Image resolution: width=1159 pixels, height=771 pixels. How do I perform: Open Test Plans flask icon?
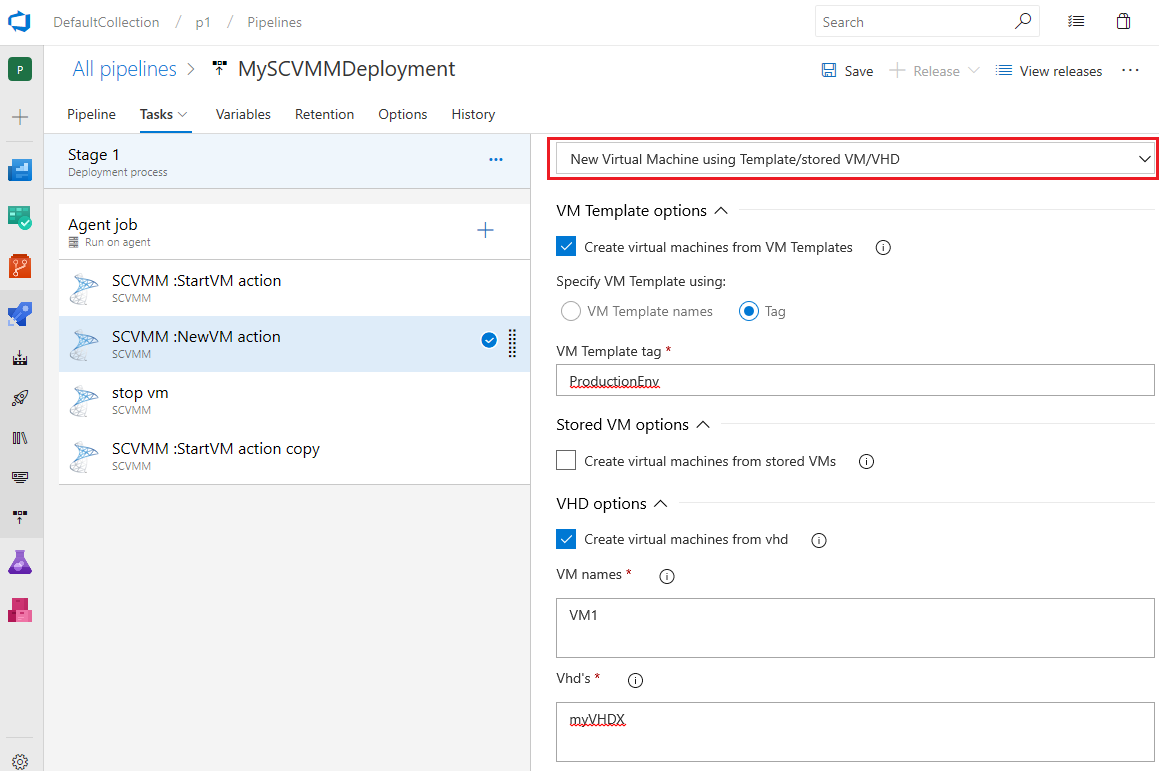pos(20,561)
